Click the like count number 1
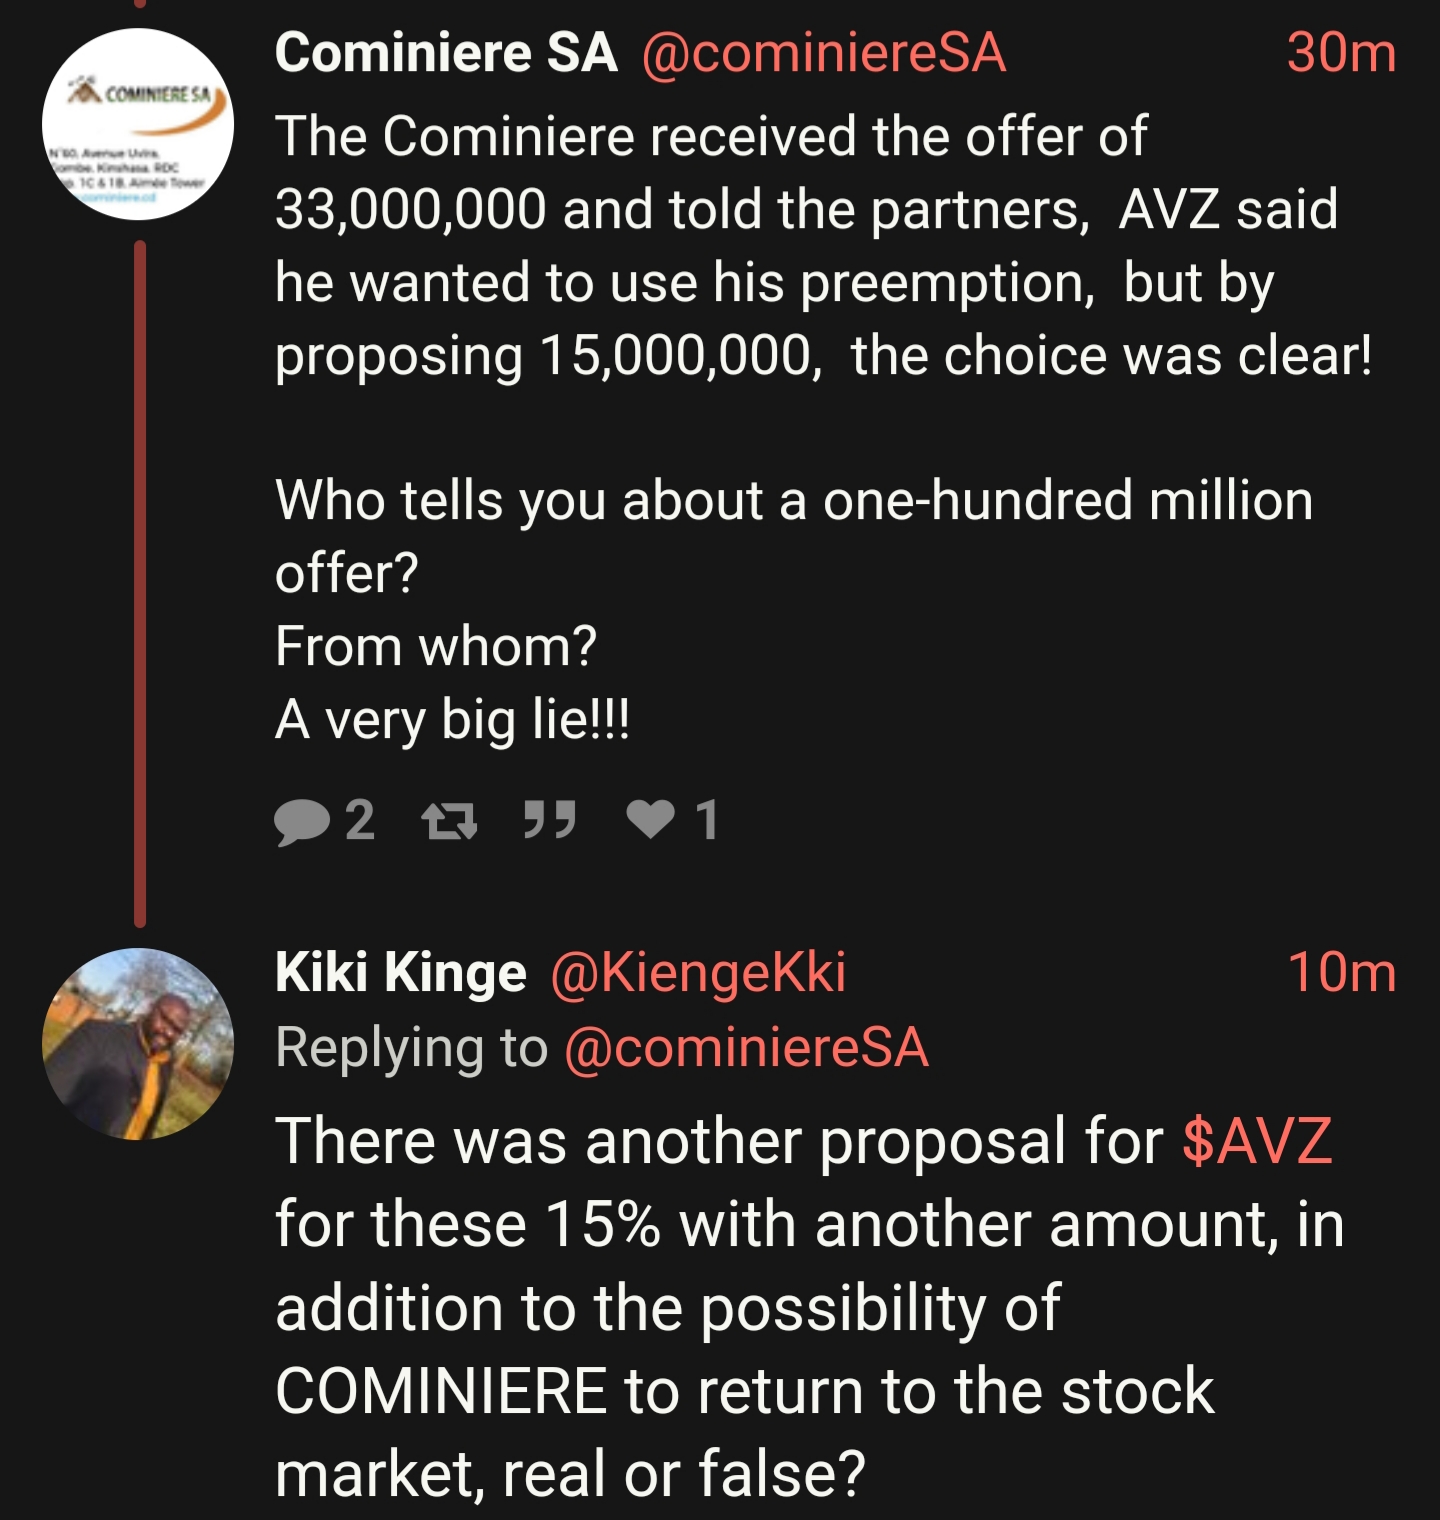 pos(707,821)
